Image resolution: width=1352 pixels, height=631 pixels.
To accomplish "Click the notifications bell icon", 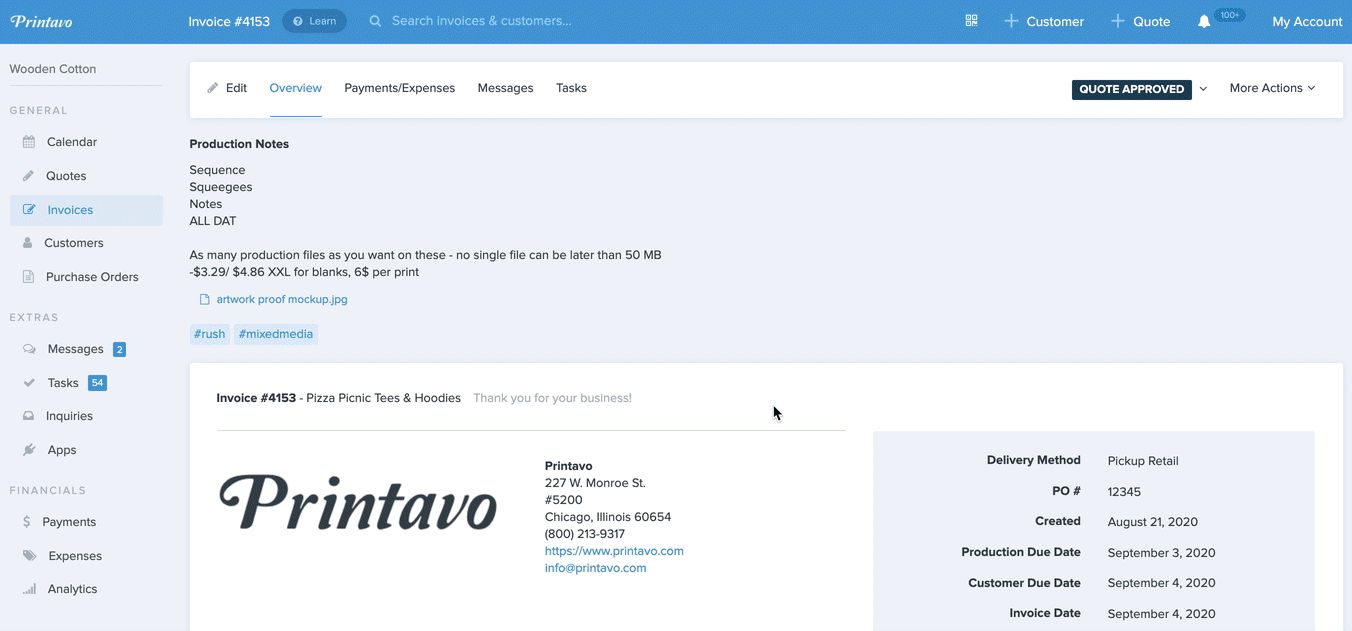I will pyautogui.click(x=1204, y=21).
